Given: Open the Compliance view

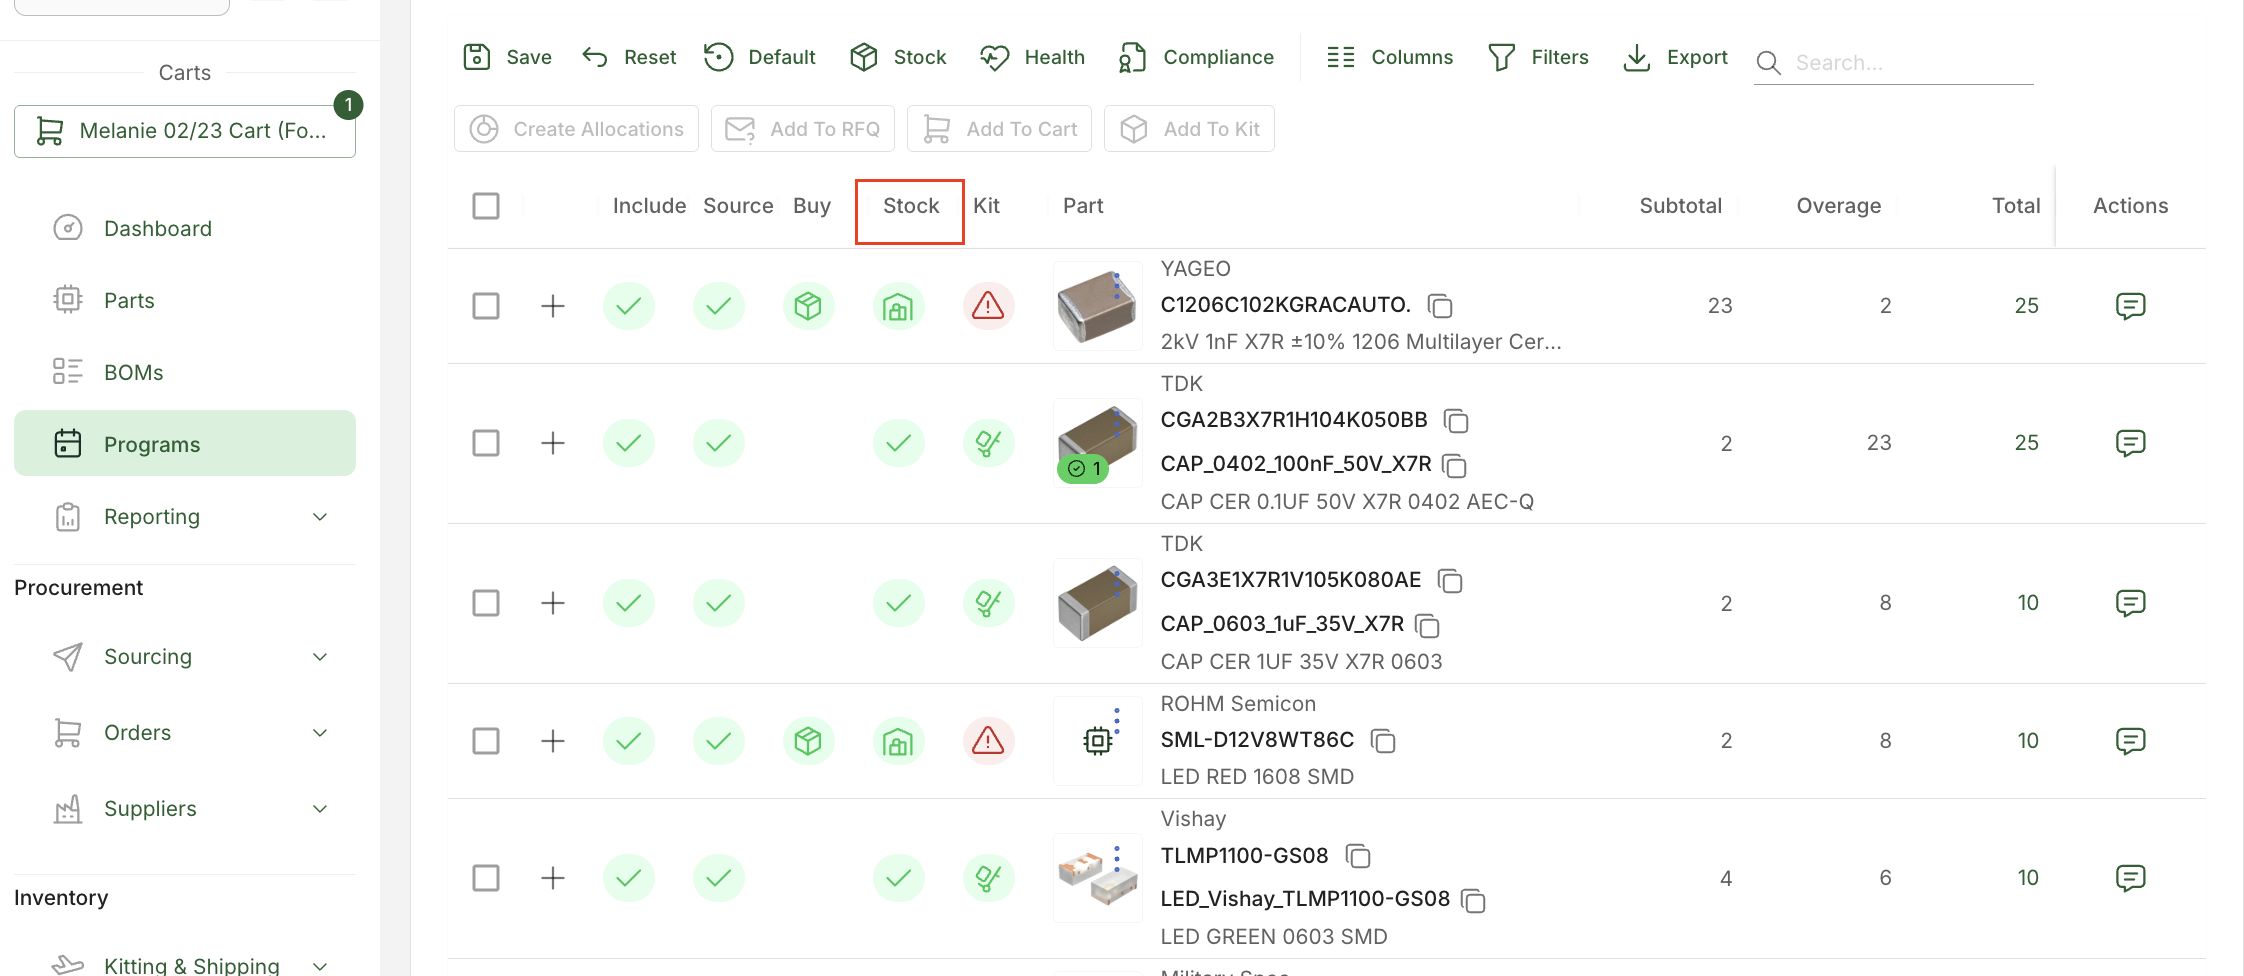Looking at the screenshot, I should (1196, 57).
